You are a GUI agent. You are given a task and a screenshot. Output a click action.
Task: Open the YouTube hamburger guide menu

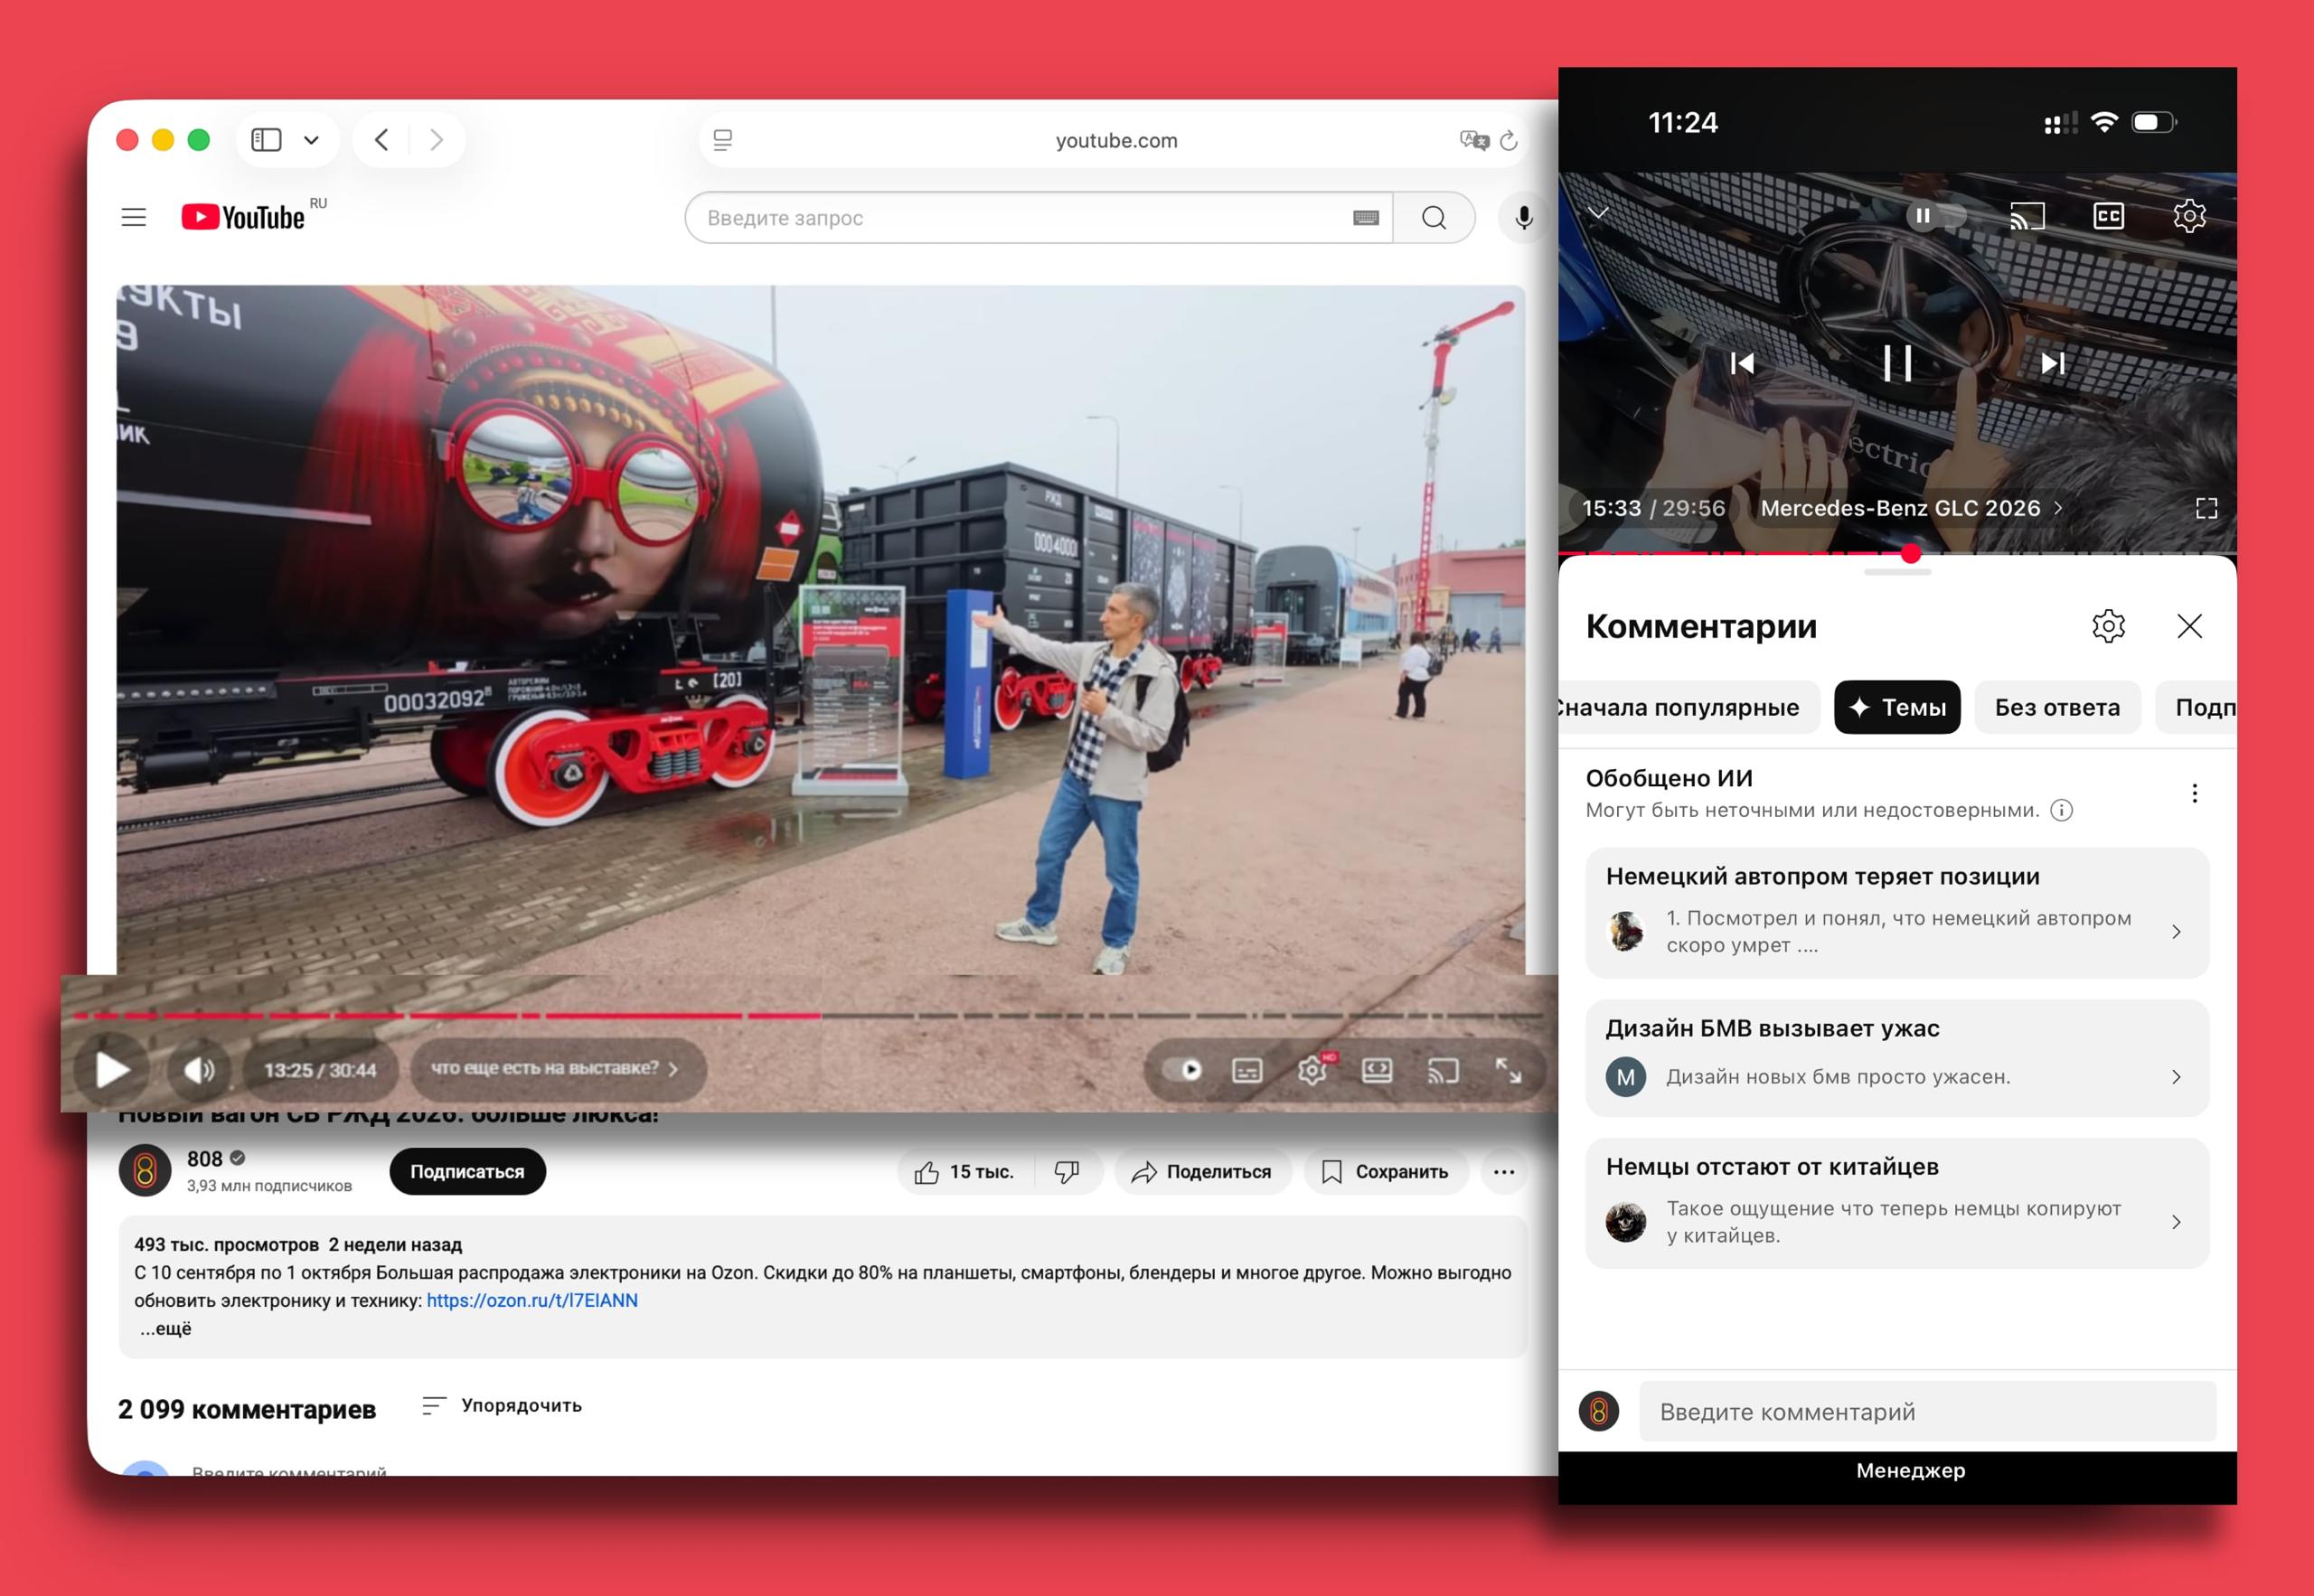pos(134,218)
